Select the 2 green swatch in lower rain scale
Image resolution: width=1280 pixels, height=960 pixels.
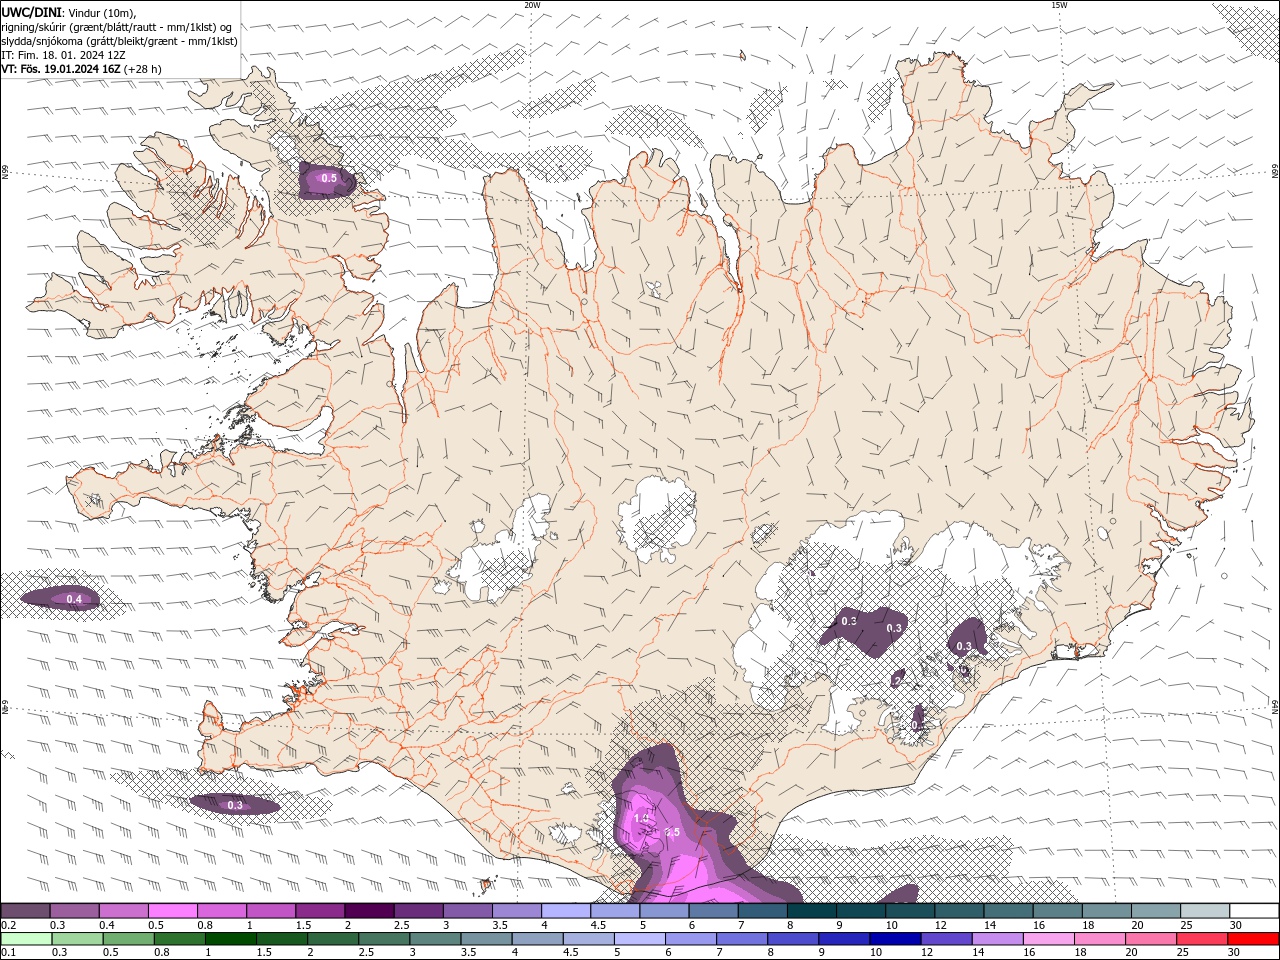tap(333, 939)
